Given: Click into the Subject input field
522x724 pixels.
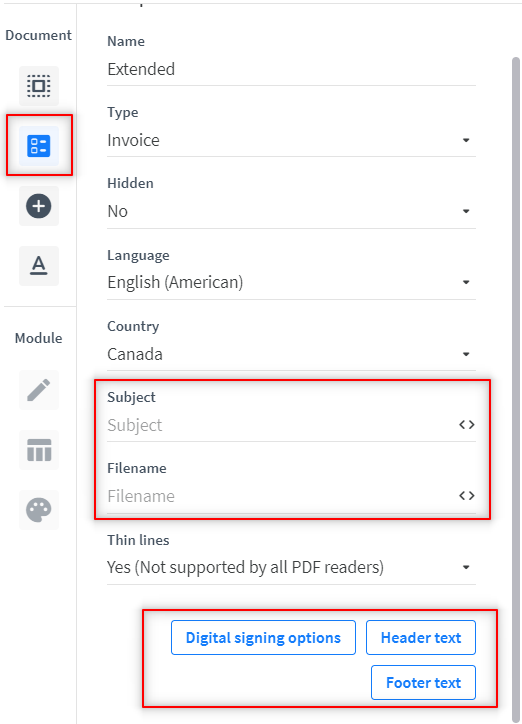Looking at the screenshot, I should click(x=282, y=425).
